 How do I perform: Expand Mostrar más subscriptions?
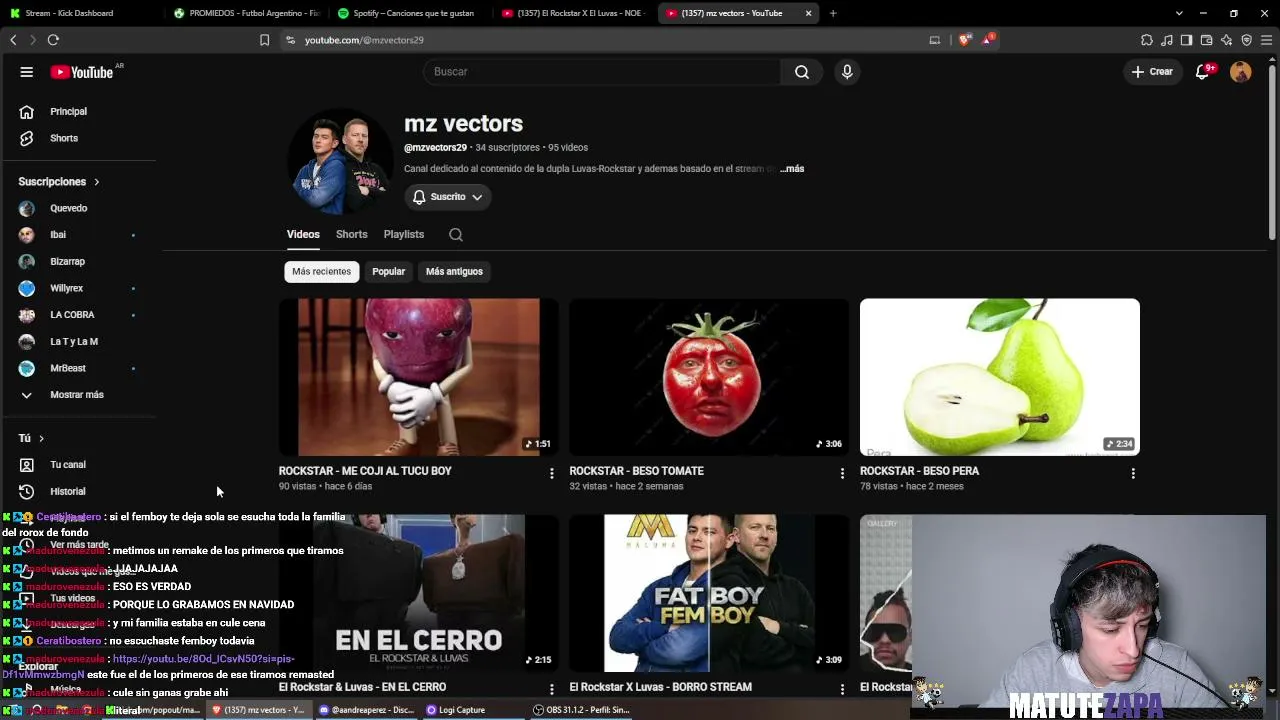click(x=77, y=395)
